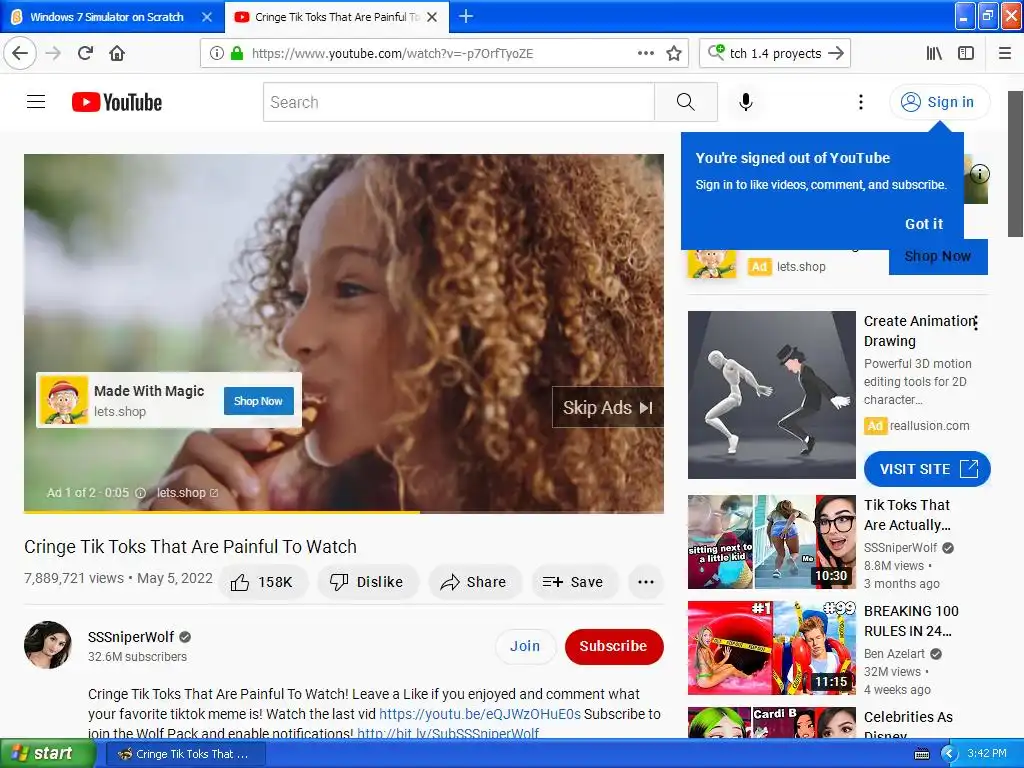Click the yellow ad progress bar
The height and width of the screenshot is (768, 1024).
click(x=222, y=512)
